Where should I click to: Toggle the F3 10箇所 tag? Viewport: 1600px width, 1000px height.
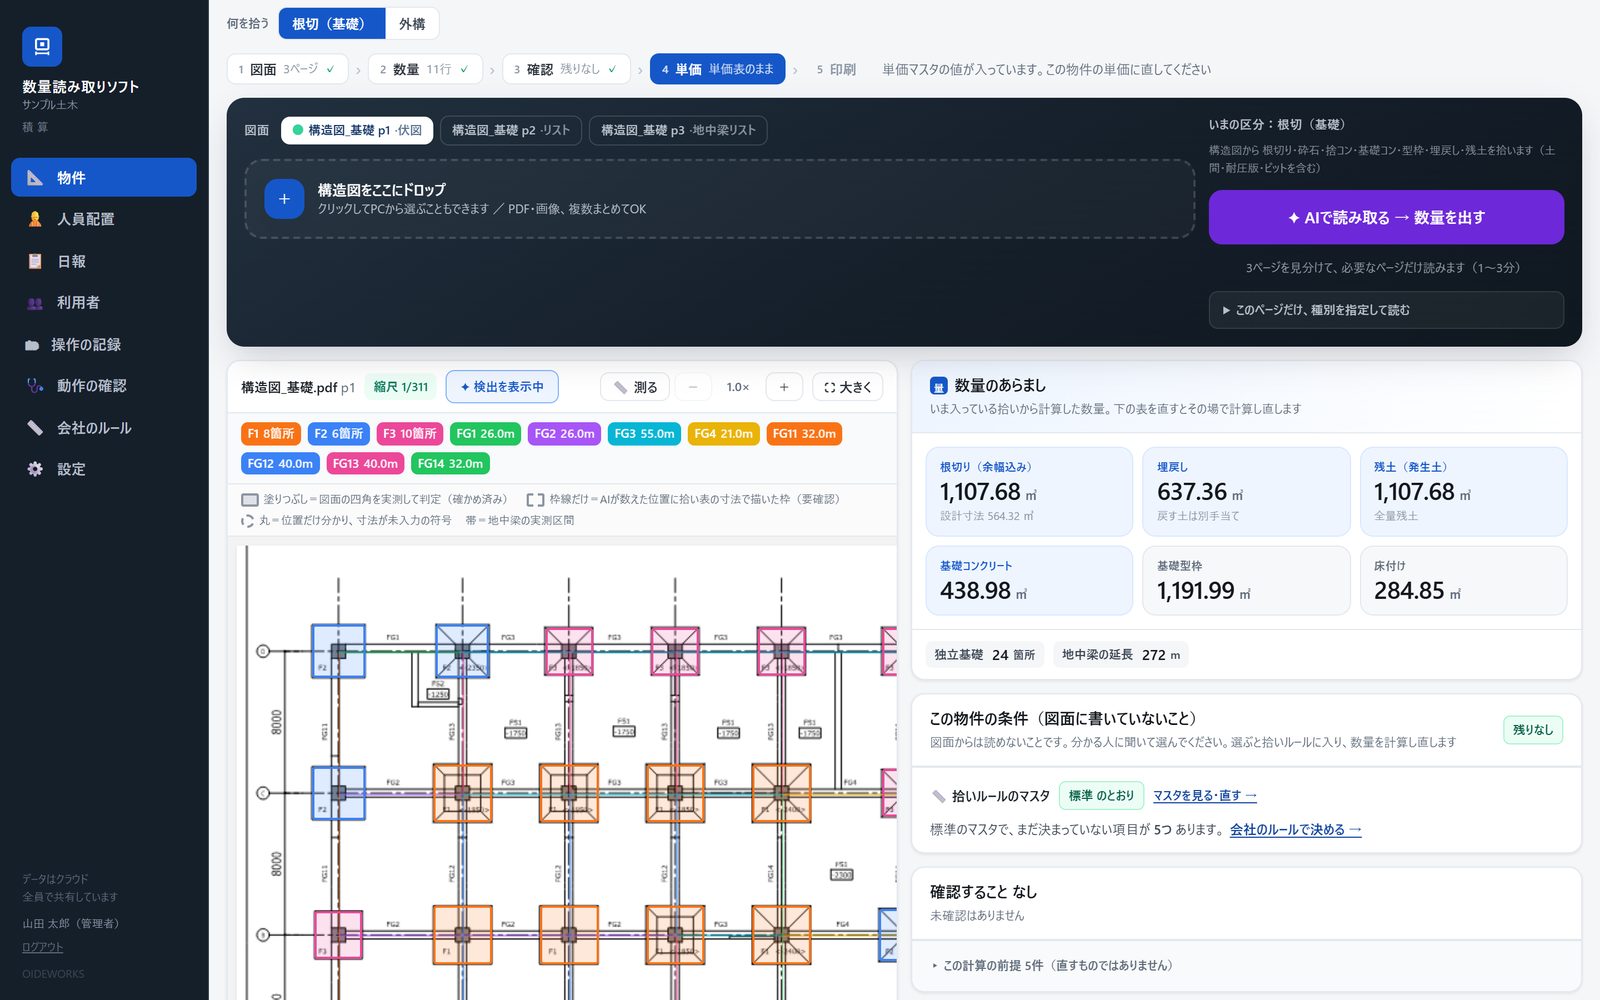click(410, 434)
